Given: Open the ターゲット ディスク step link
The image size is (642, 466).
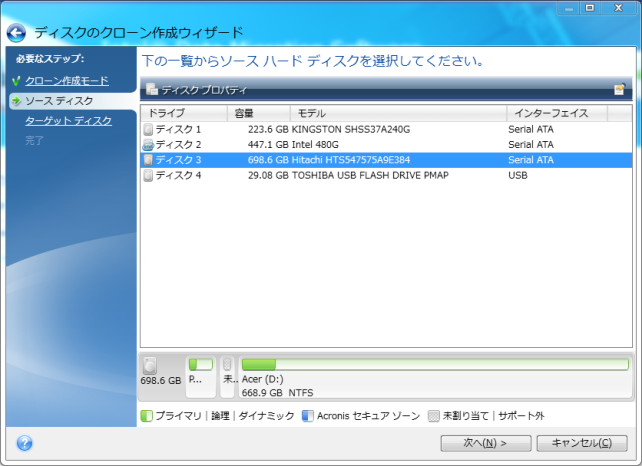Looking at the screenshot, I should click(x=68, y=121).
